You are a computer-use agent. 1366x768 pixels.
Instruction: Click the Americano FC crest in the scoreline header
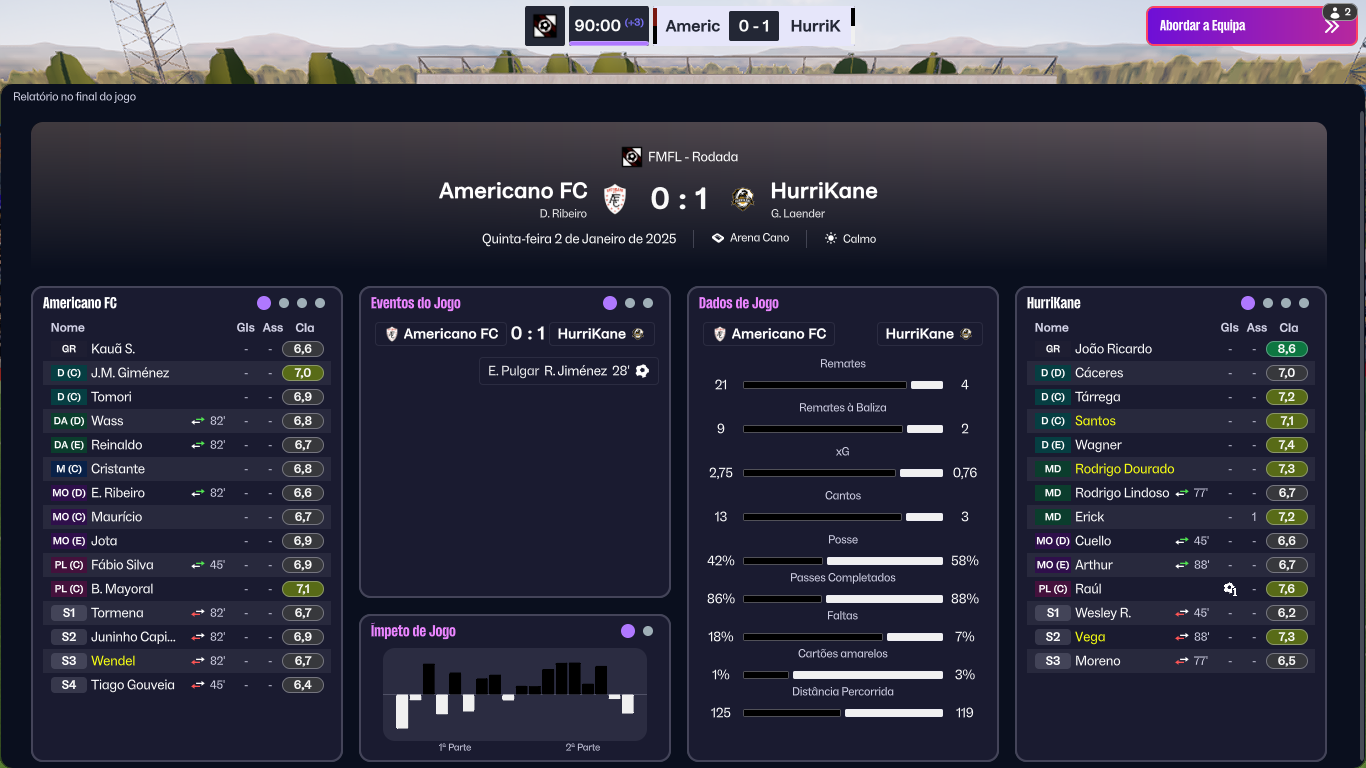coord(615,199)
